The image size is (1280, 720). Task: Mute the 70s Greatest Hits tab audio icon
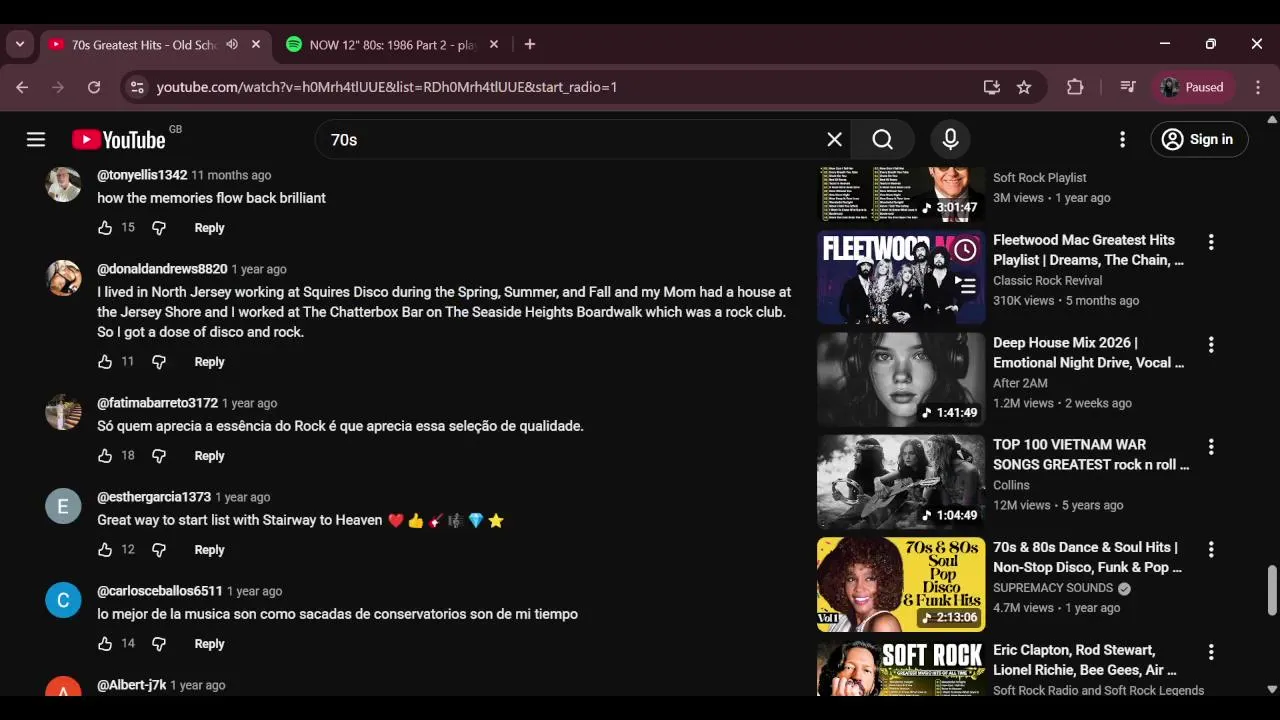pyautogui.click(x=232, y=45)
